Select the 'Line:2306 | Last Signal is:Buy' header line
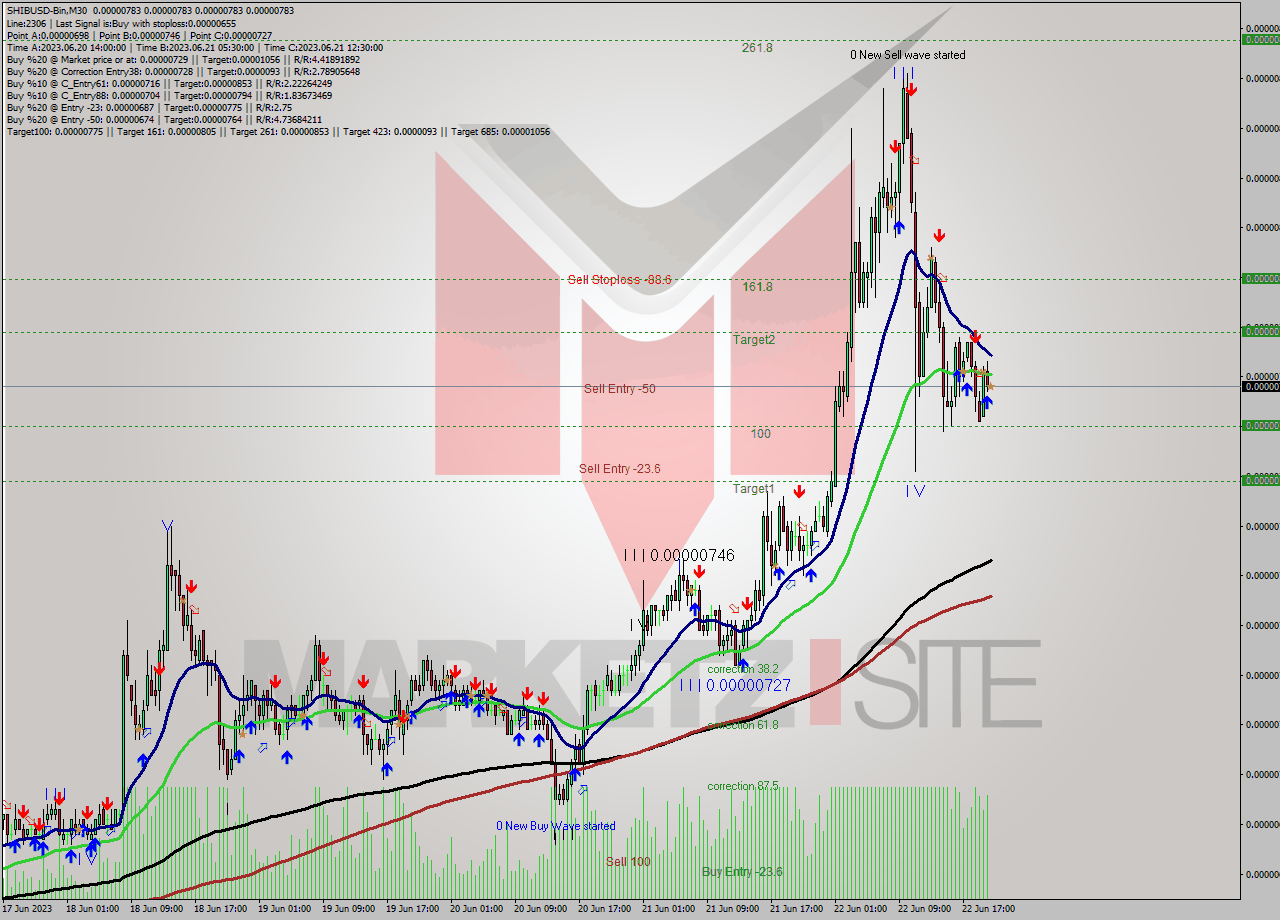1280x920 pixels. coord(121,23)
